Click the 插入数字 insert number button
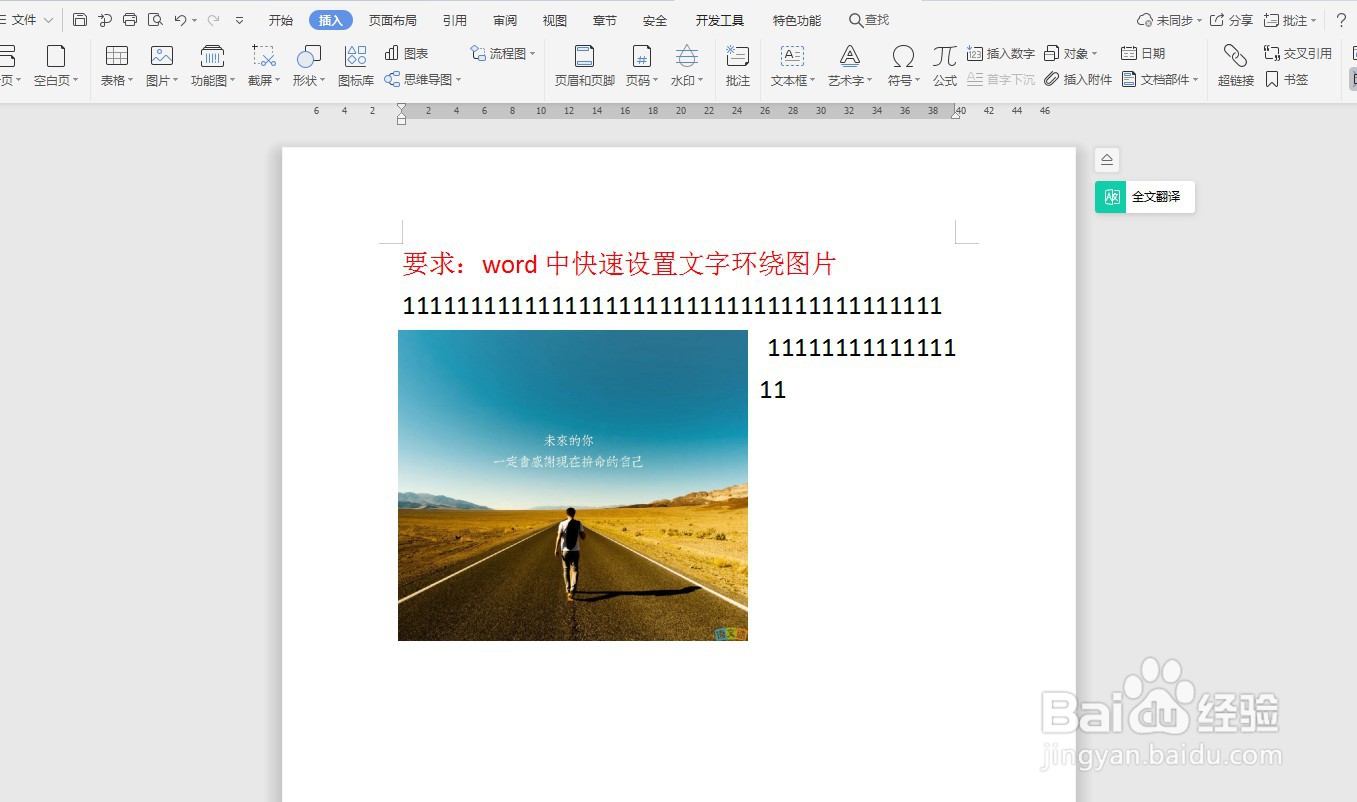Screen dimensions: 1357x802 coord(1001,53)
